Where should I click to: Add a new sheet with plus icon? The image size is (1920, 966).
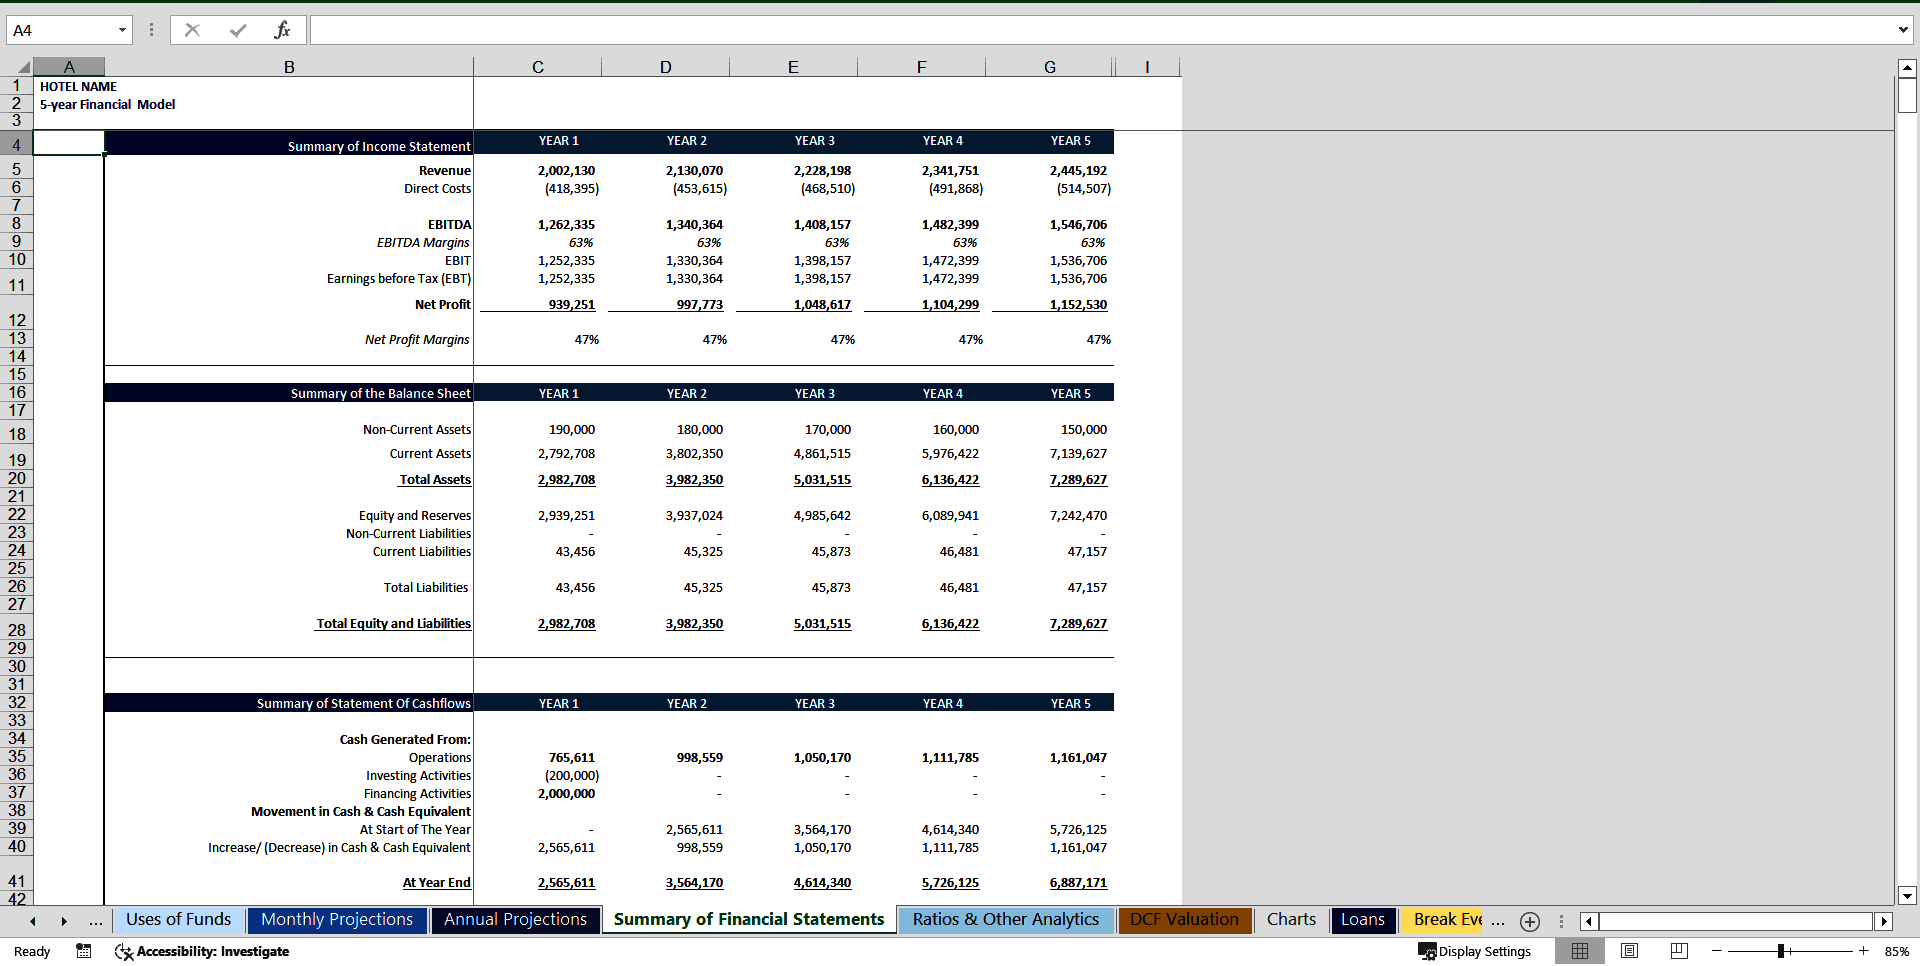[x=1529, y=922]
